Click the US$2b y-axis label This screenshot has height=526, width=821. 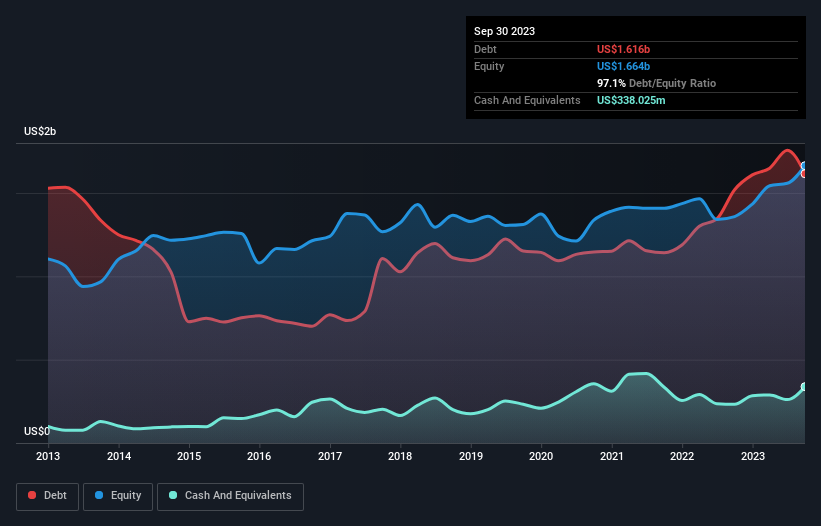click(x=40, y=131)
